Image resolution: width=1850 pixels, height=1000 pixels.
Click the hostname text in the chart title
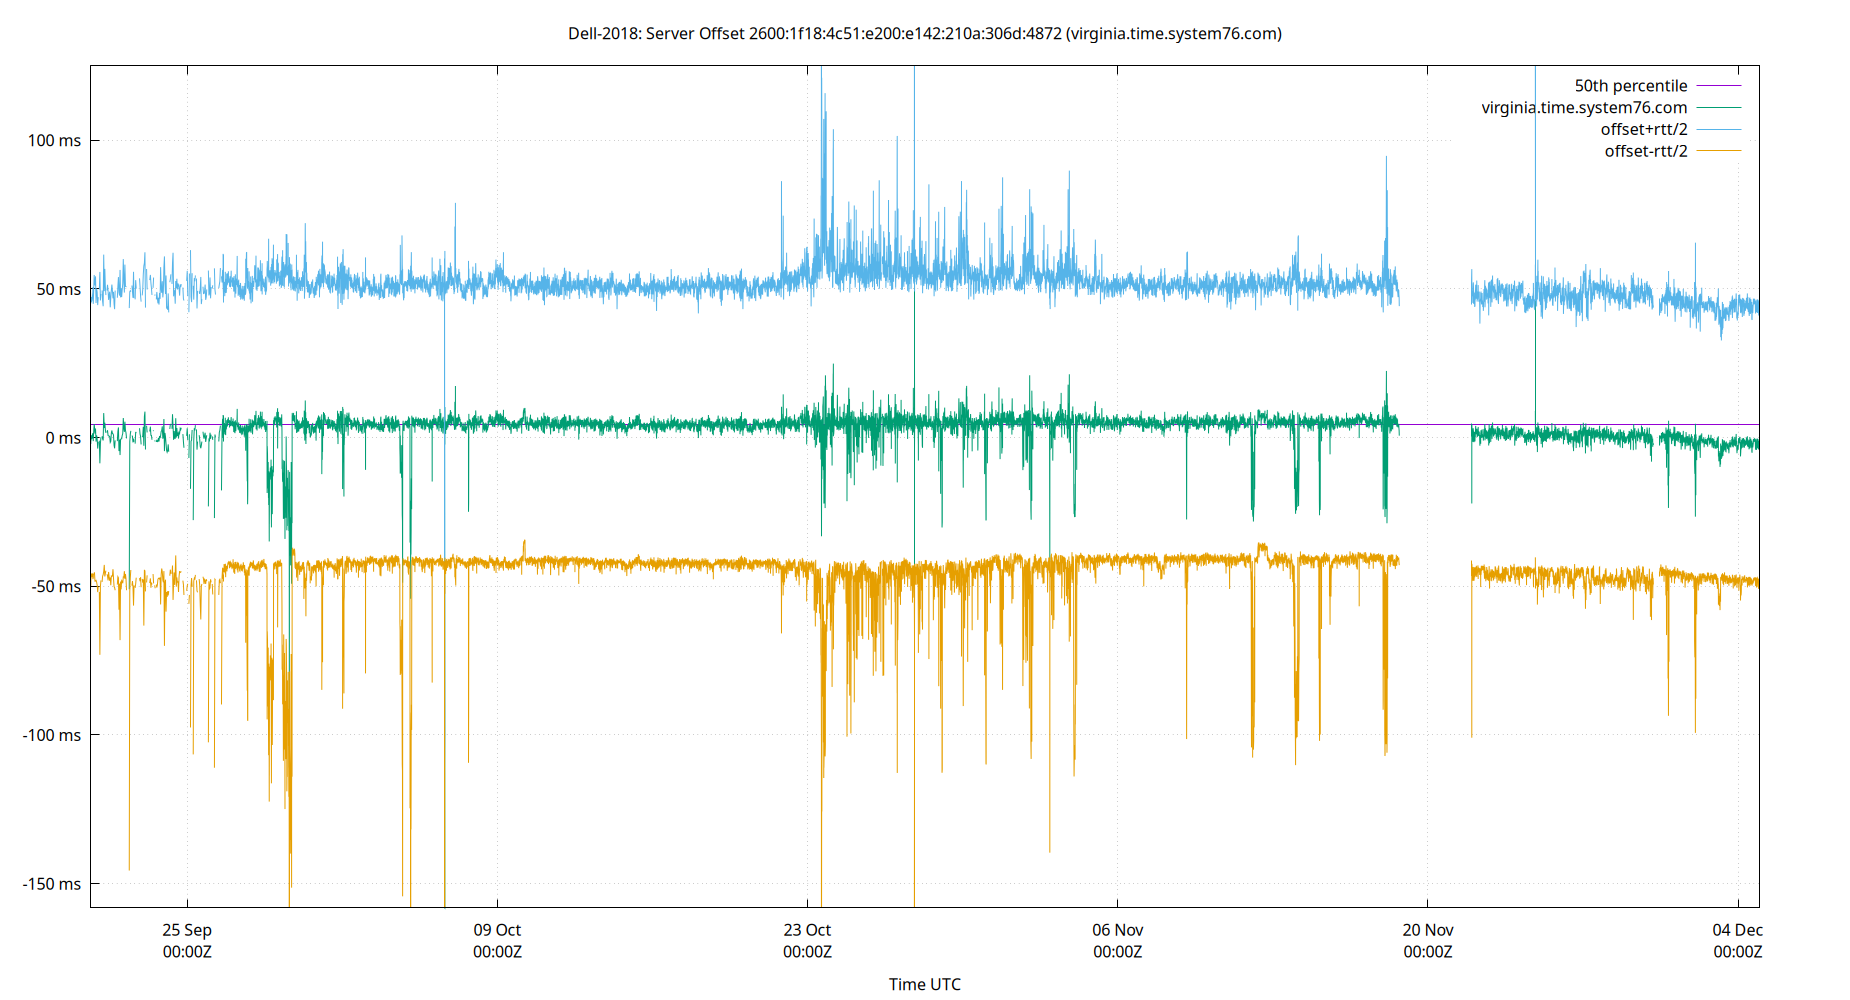1173,34
